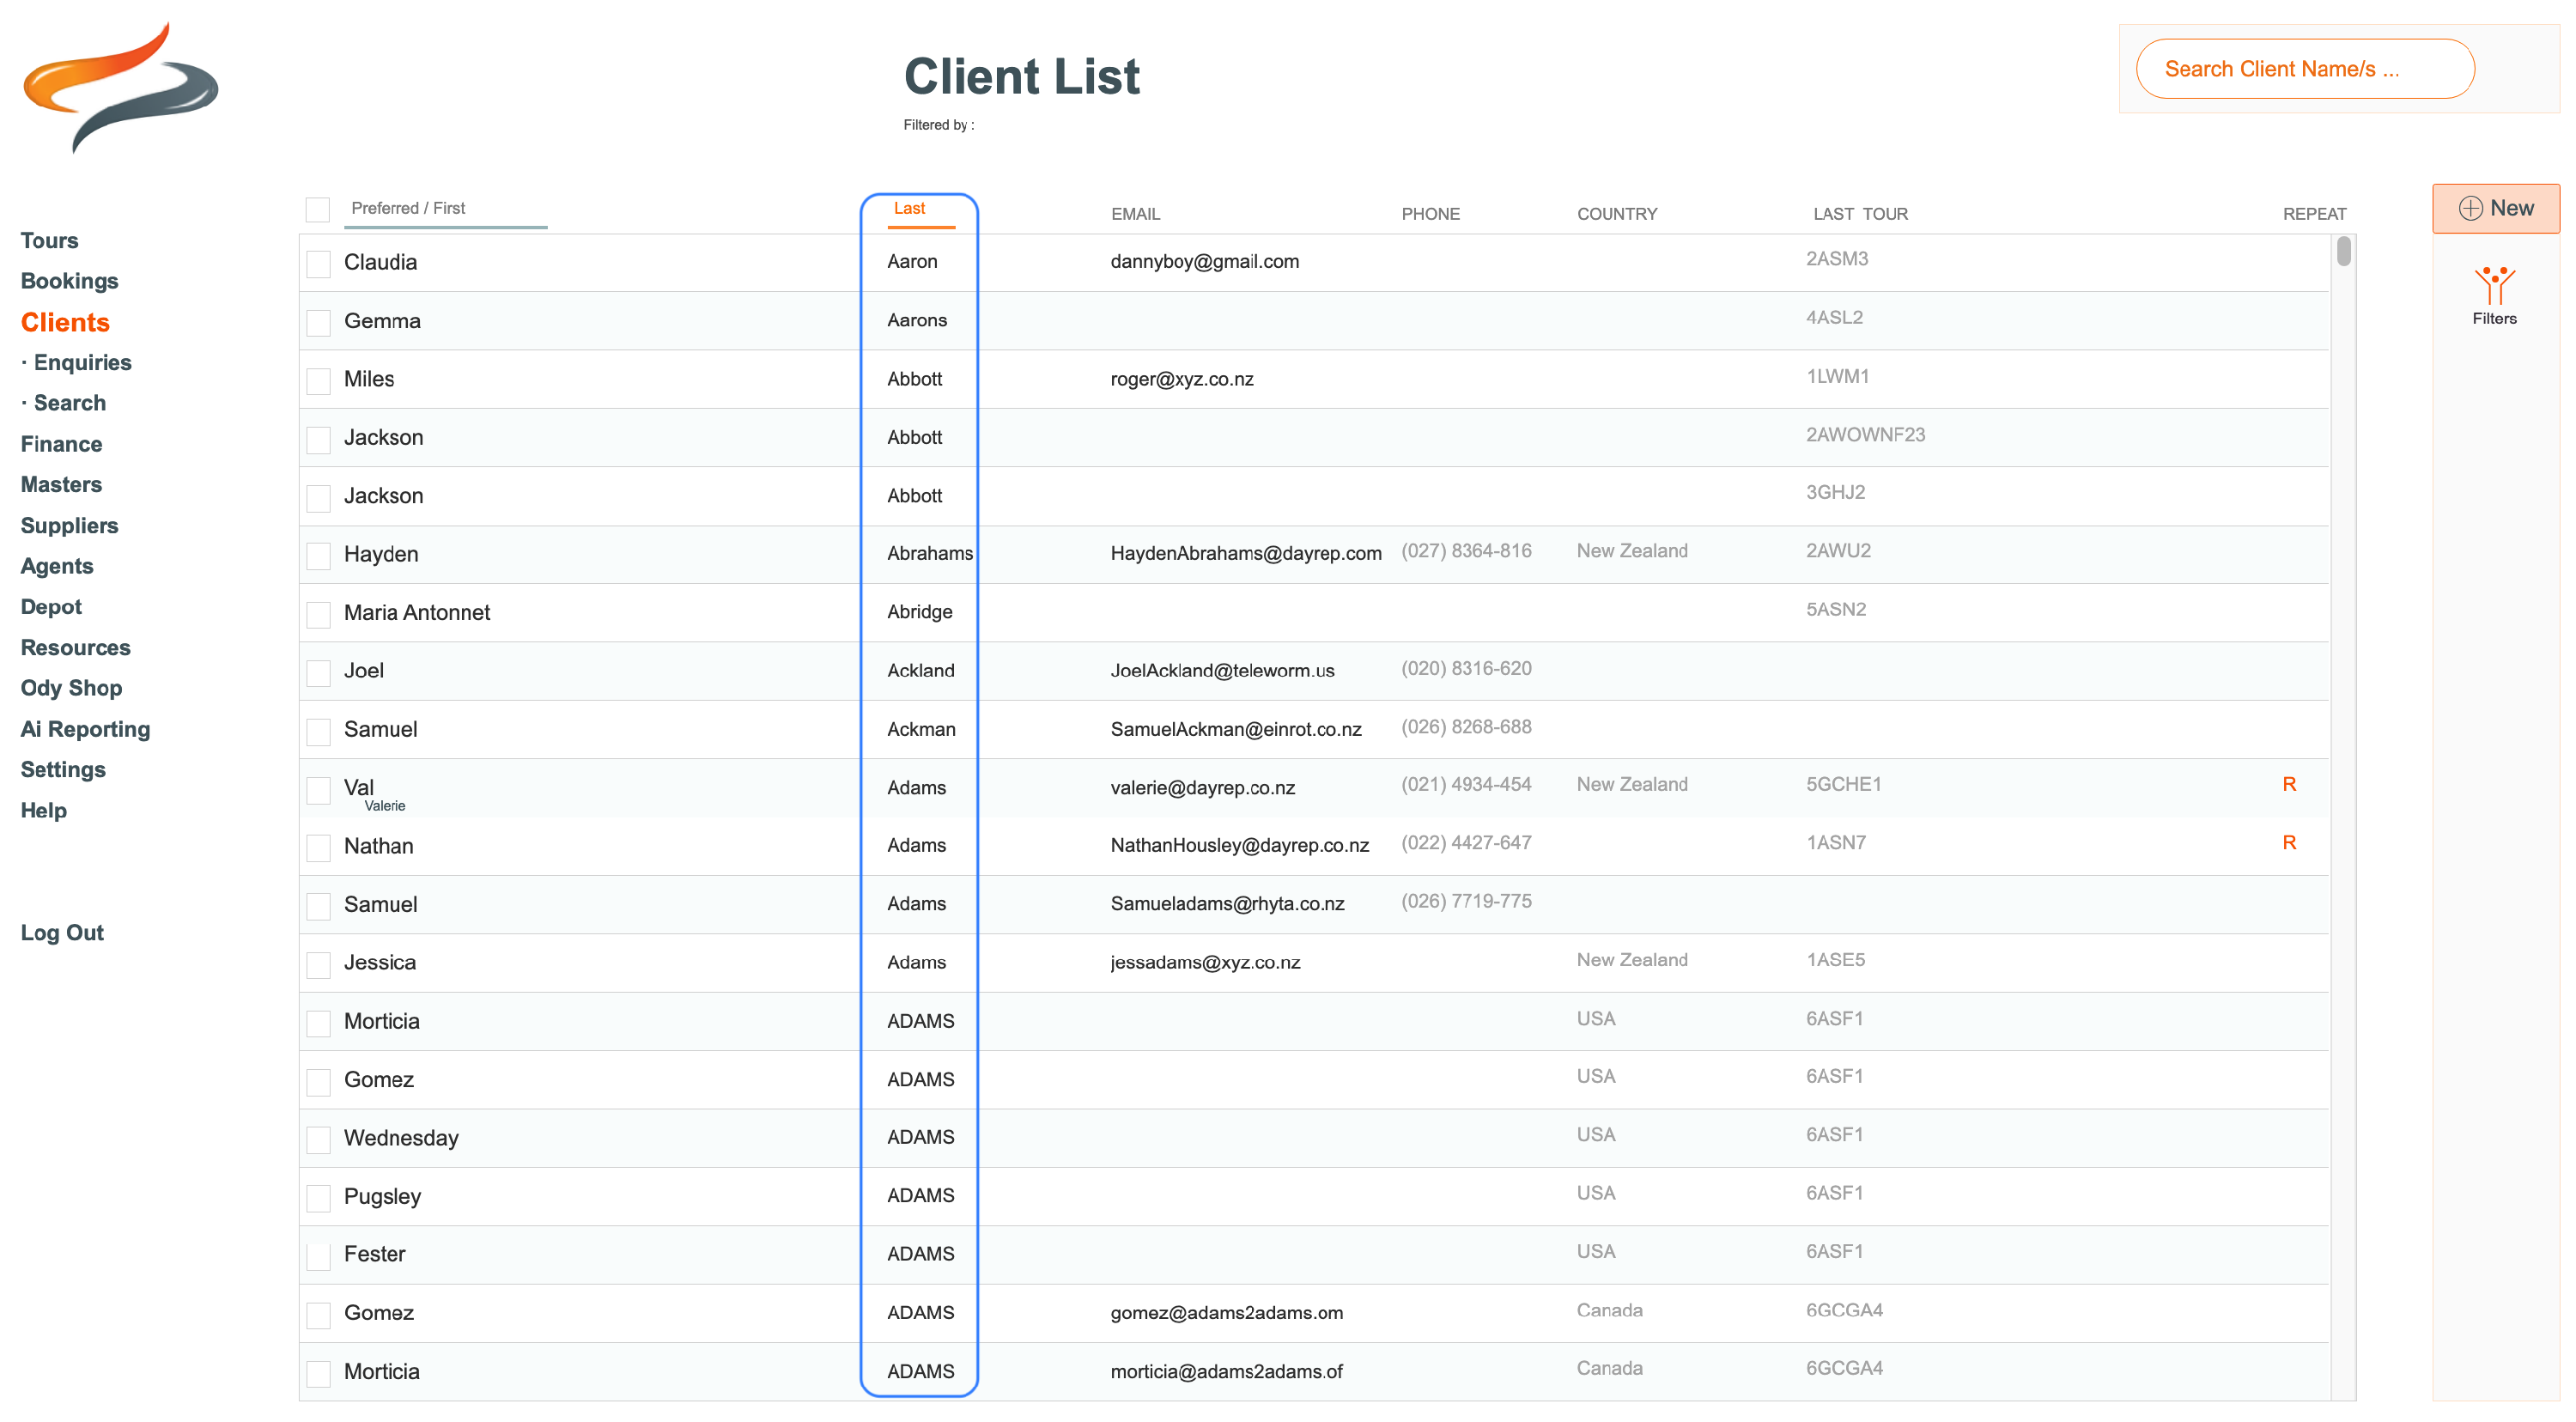Sort by Preferred / First column header
The image size is (2576, 1422).
(x=408, y=208)
